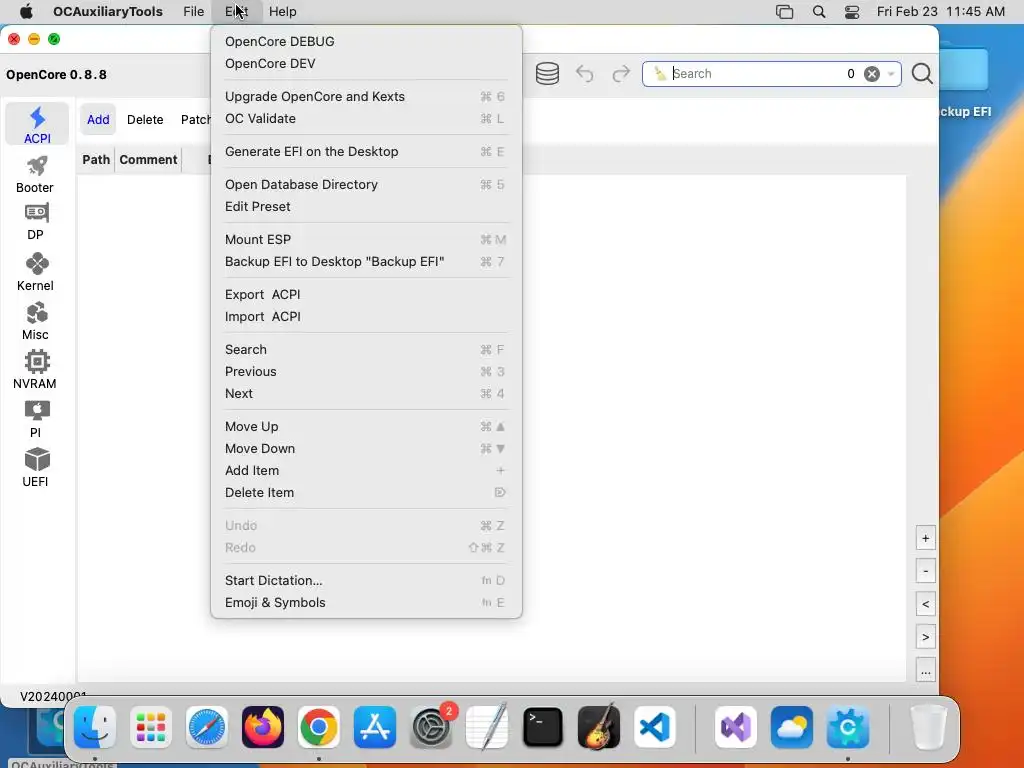
Task: Choose Import ACPI from menu
Action: point(366,317)
